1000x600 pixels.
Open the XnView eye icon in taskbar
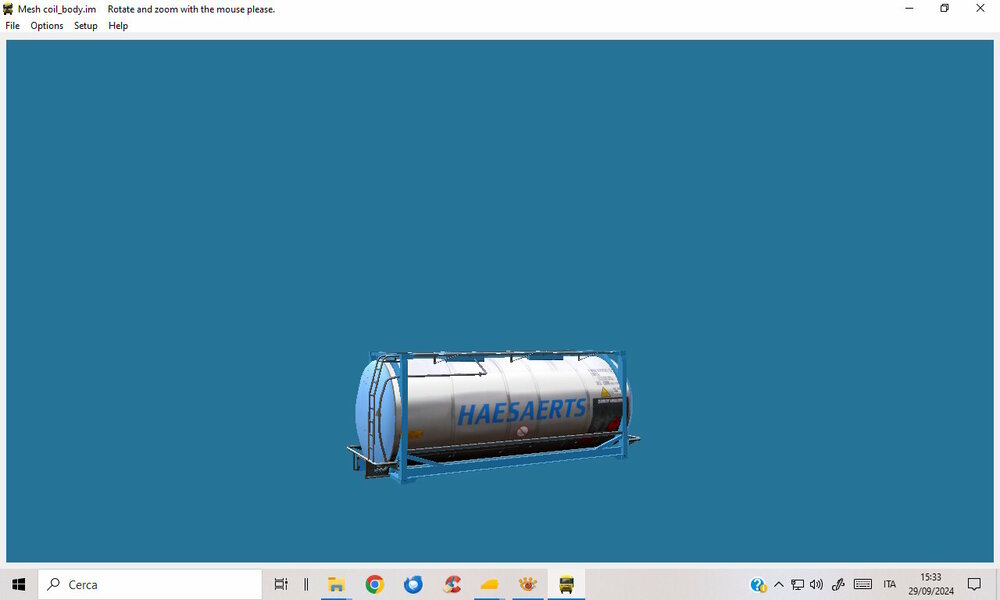tap(527, 584)
